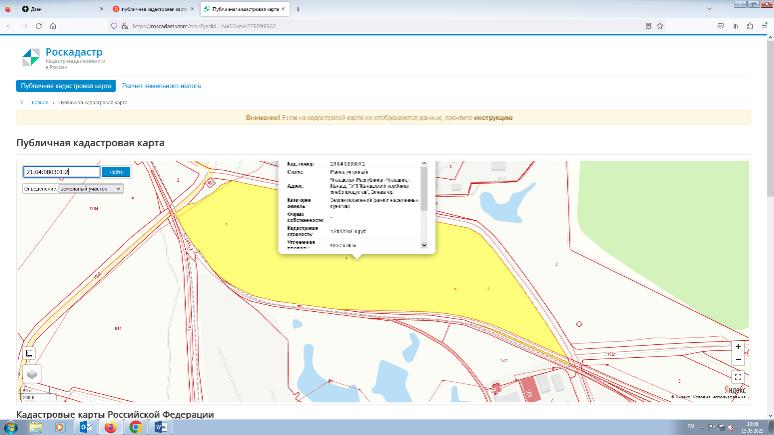Screen dimensions: 774x435
Task: Zoom in the map with plus button
Action: 737,346
